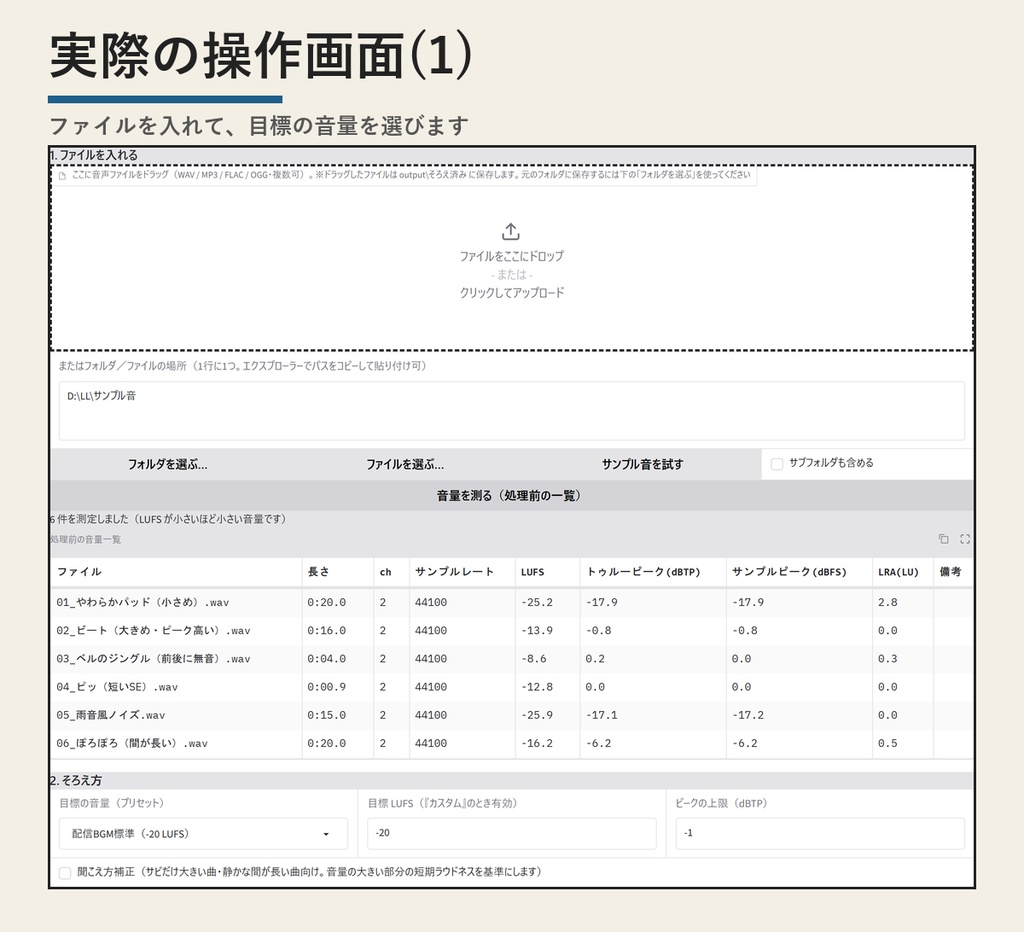Select file 03_ベルのジングル（前後に無音）.wav

pyautogui.click(x=153, y=658)
